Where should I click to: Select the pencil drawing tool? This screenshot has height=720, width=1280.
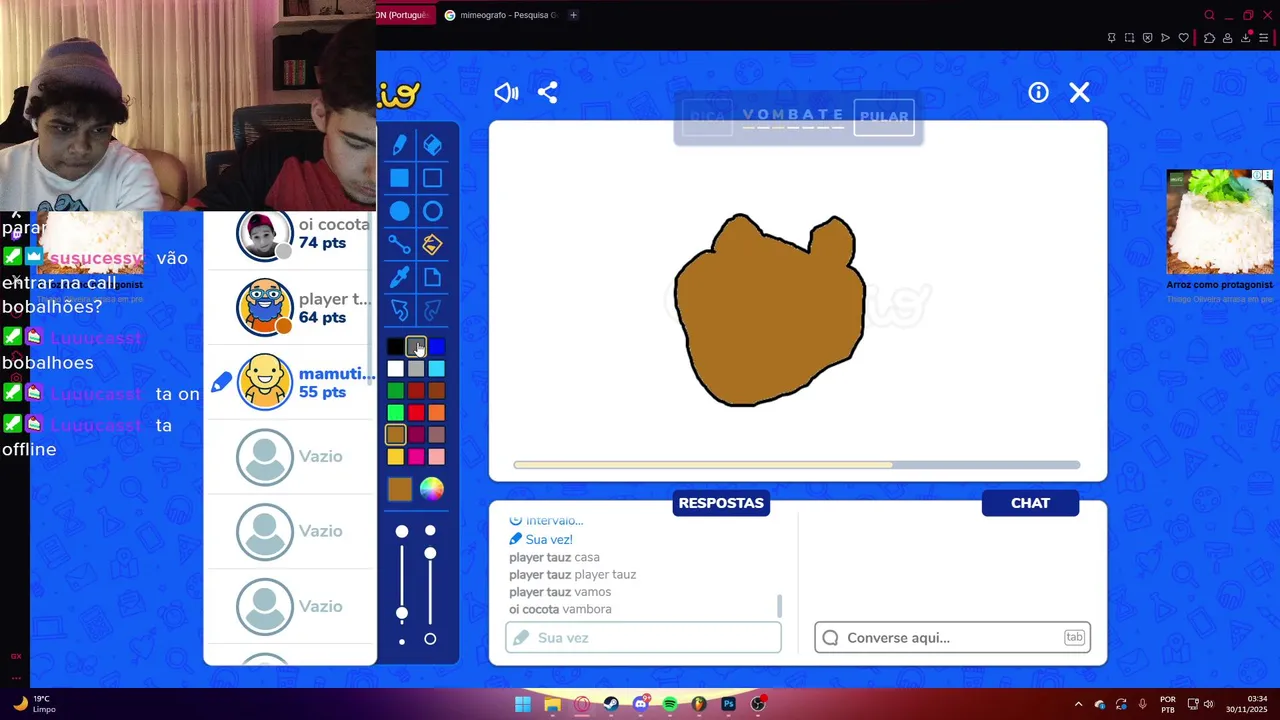[399, 146]
